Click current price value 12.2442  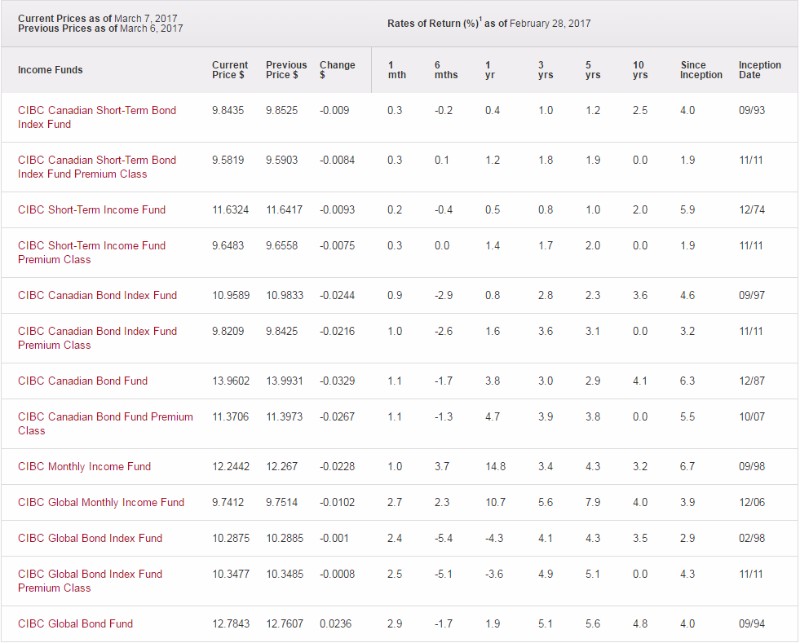[x=231, y=466]
